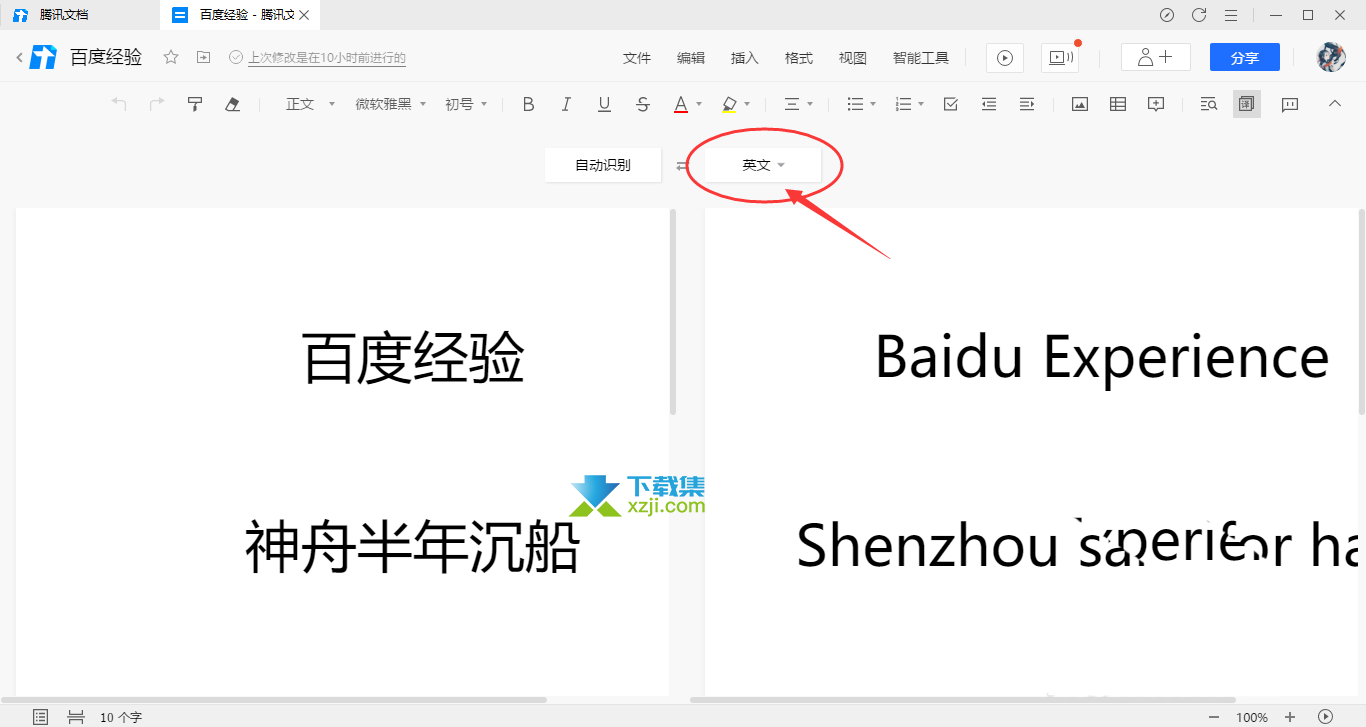Insert an image
Image resolution: width=1366 pixels, height=727 pixels.
coord(1080,104)
